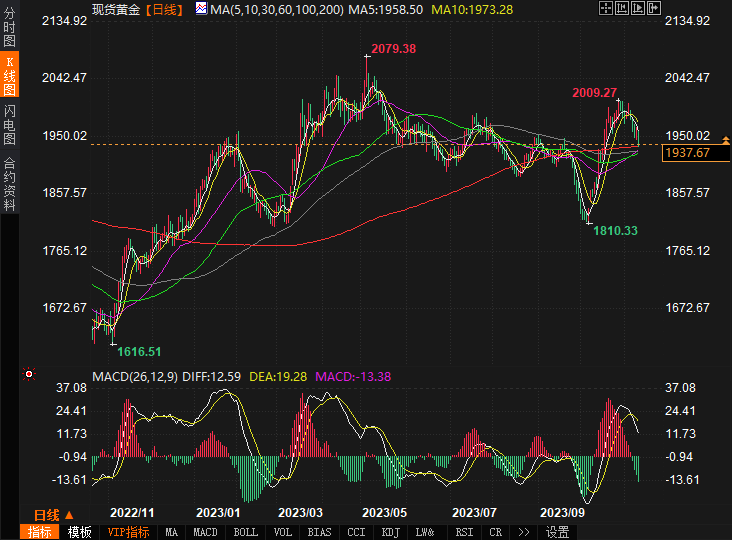
Task: Enable the RSI indicator
Action: [x=464, y=532]
